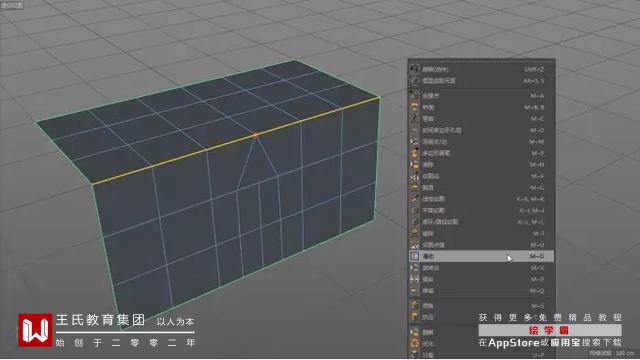Screen dimensions: 640x360
Task: Click the orange highlighted edge of the box
Action: pos(236,141)
